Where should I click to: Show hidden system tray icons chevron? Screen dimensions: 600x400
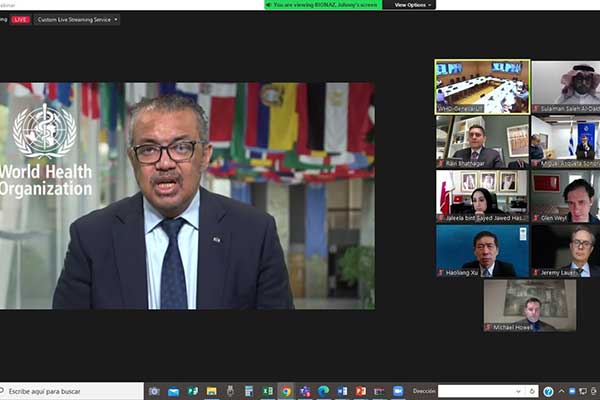[561, 391]
